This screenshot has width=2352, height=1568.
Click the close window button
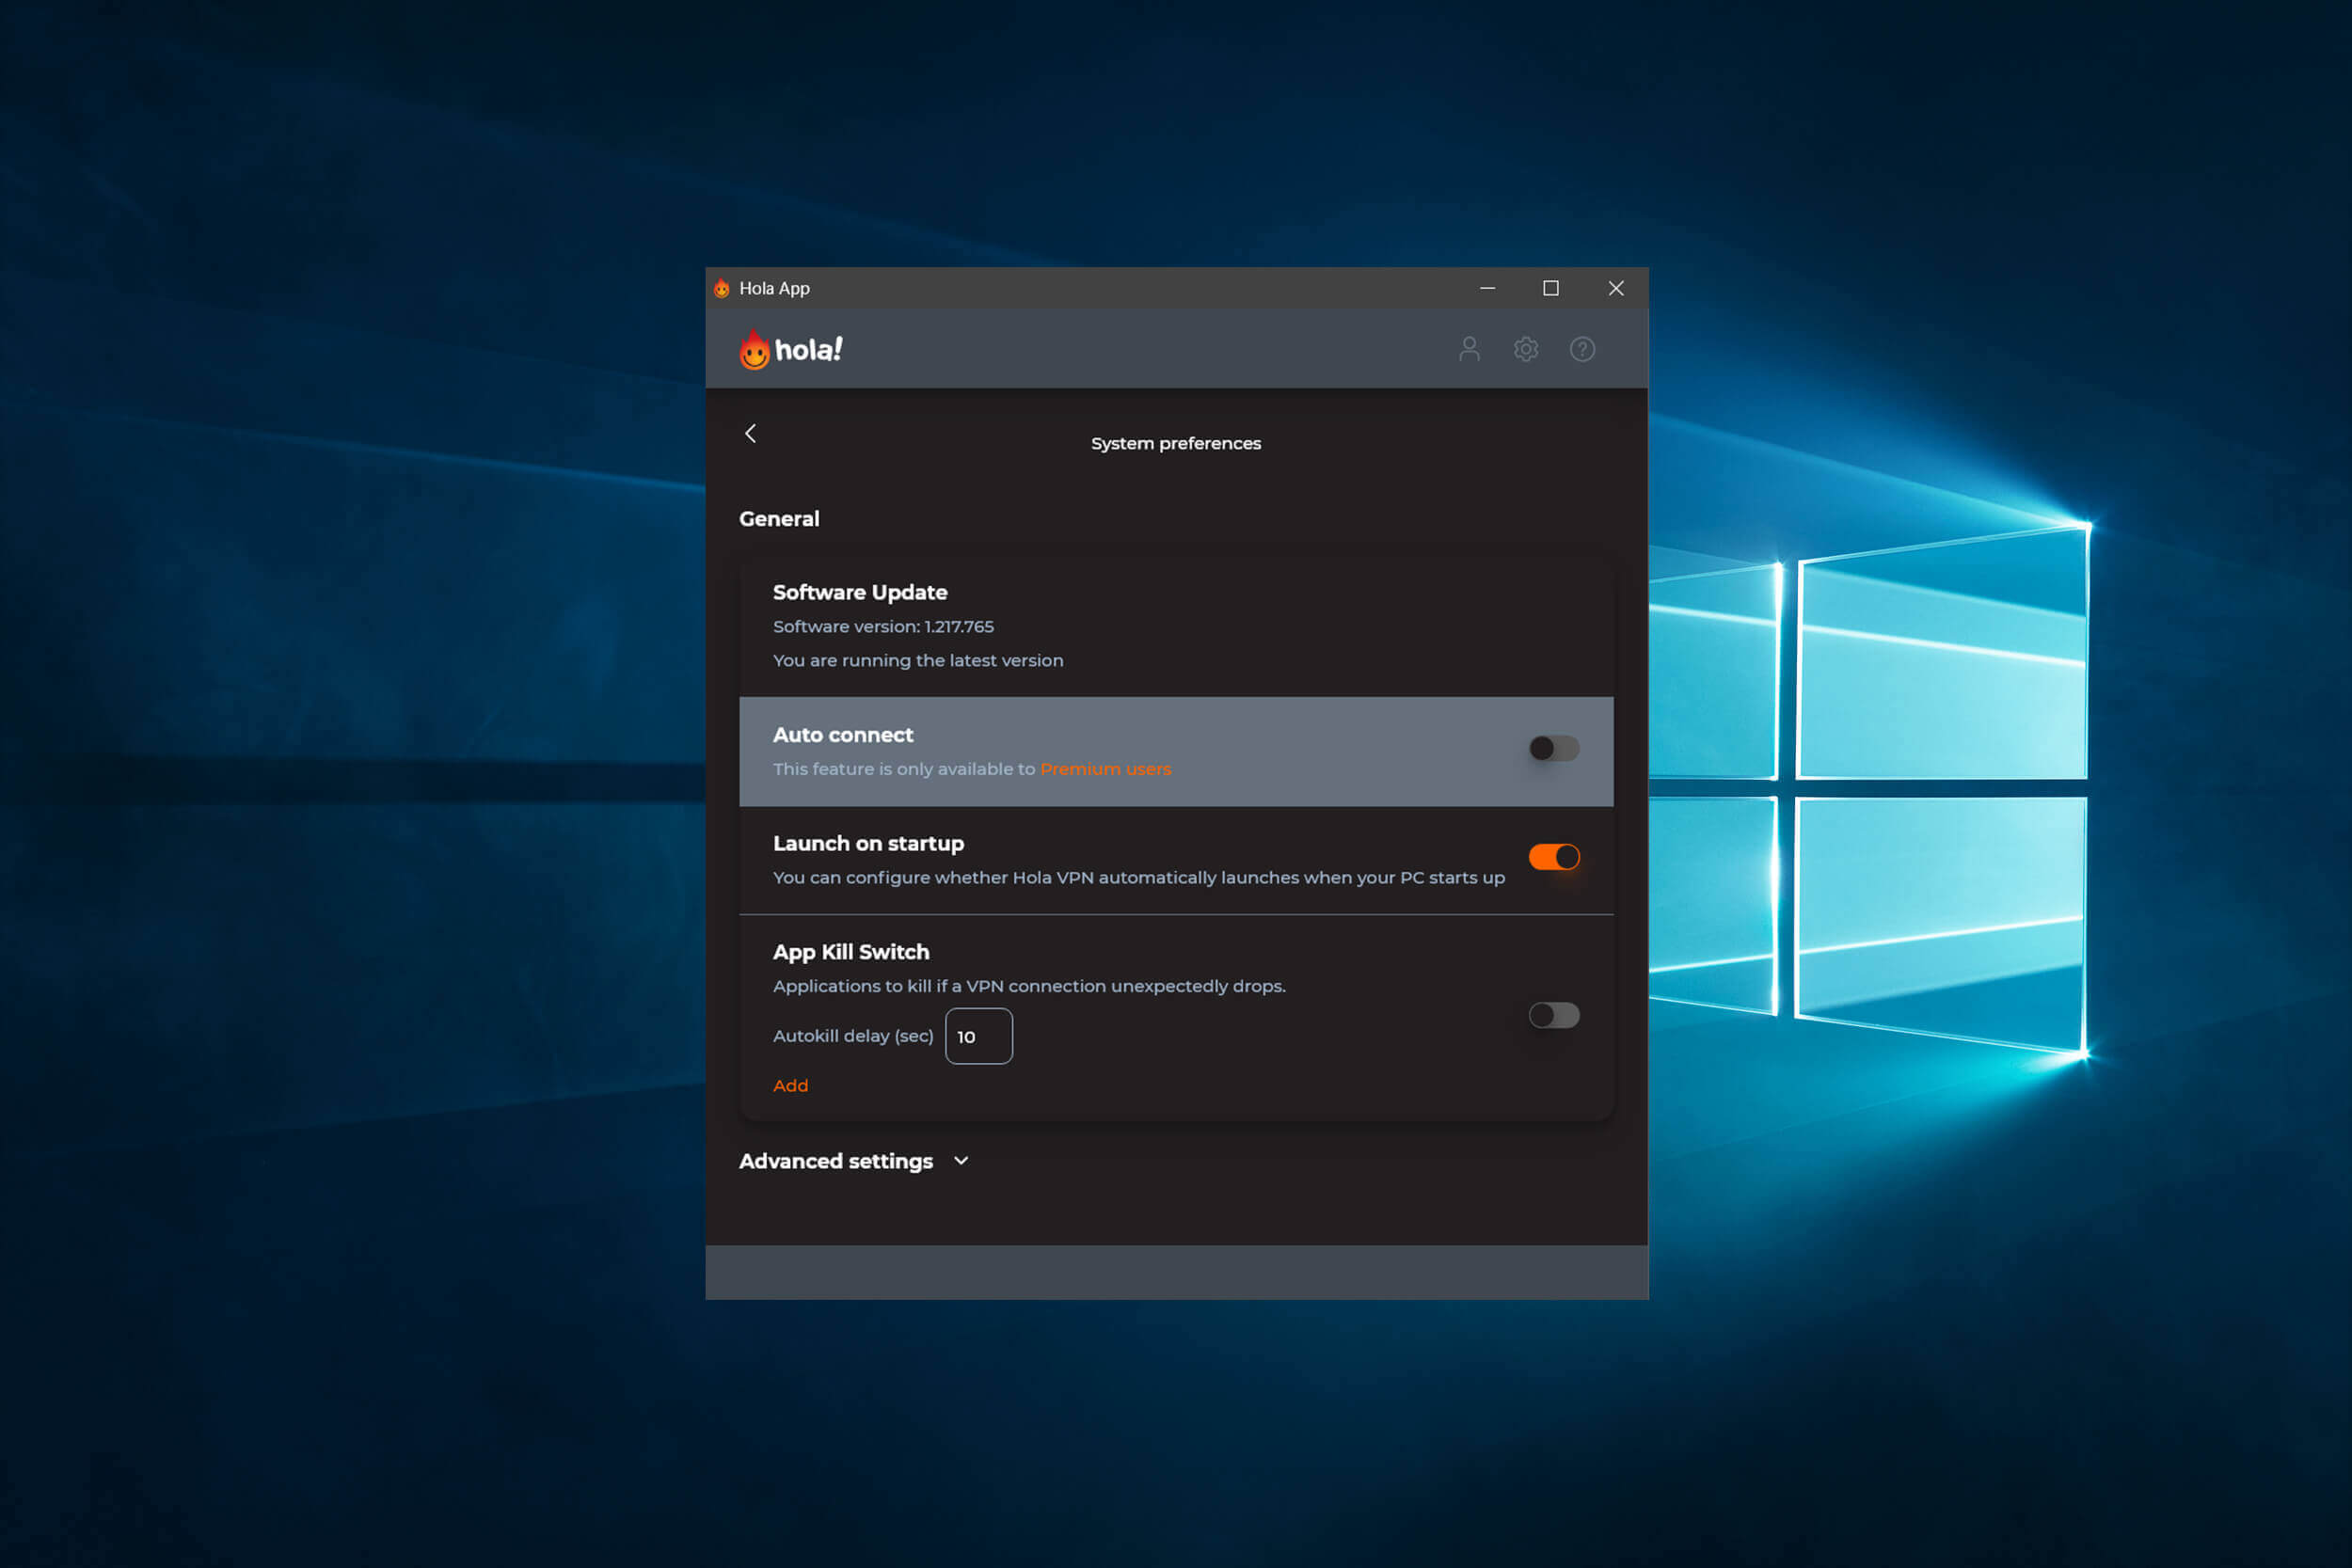(1613, 287)
